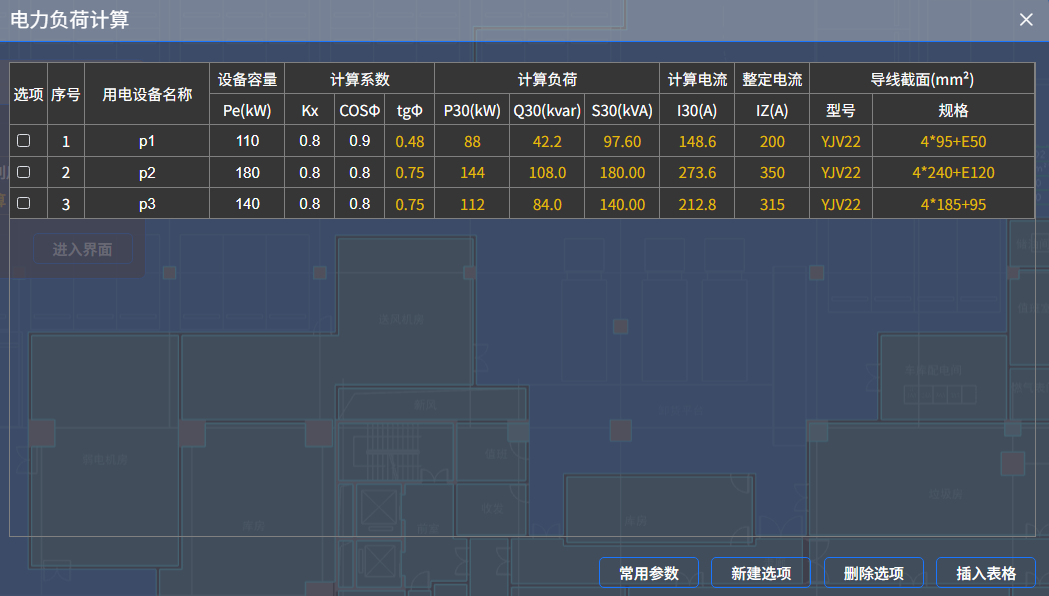The image size is (1049, 596).
Task: Select the cable spec 4*95+E50 cell
Action: click(953, 142)
